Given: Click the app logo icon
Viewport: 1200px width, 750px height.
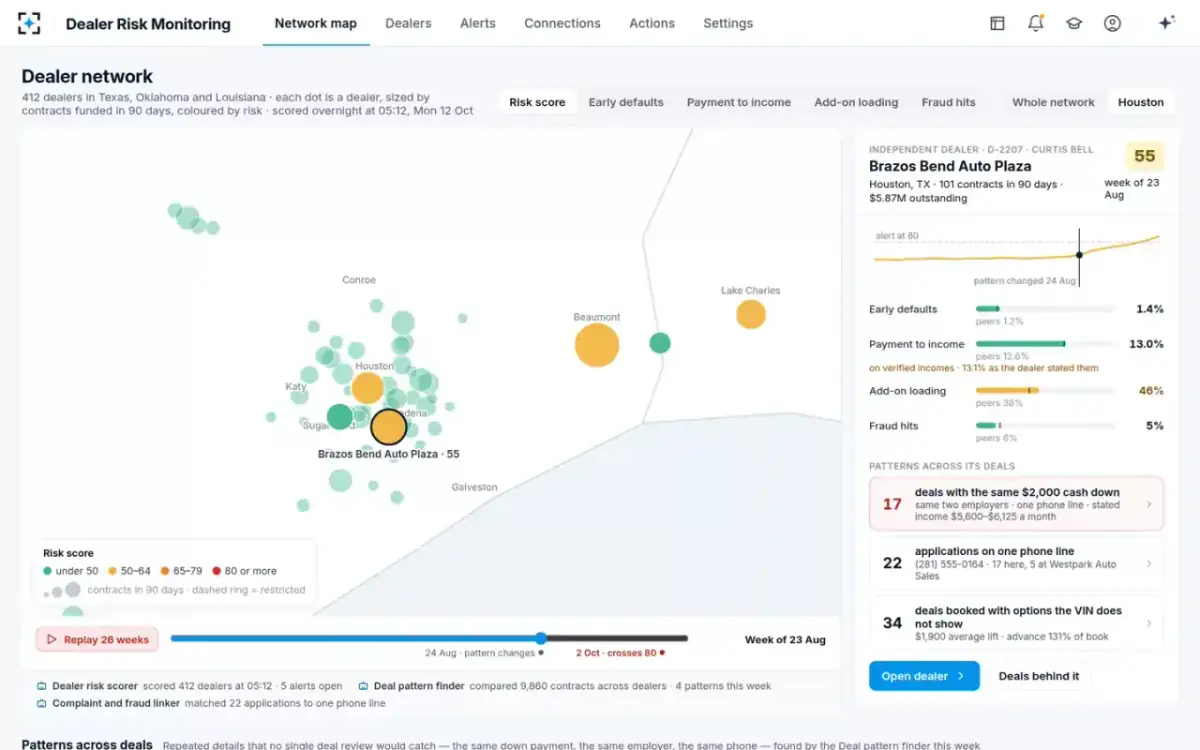Looking at the screenshot, I should [x=30, y=23].
